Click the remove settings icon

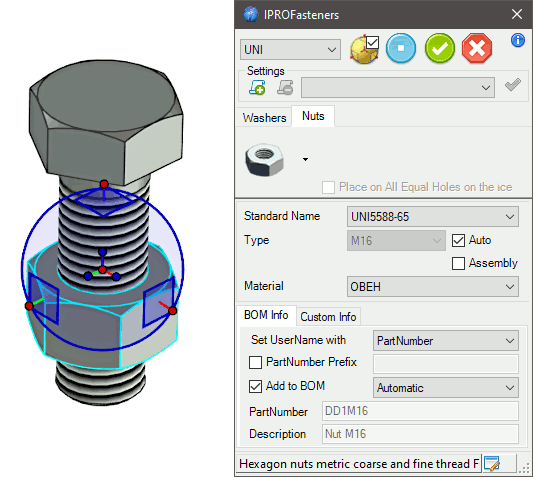(x=285, y=87)
